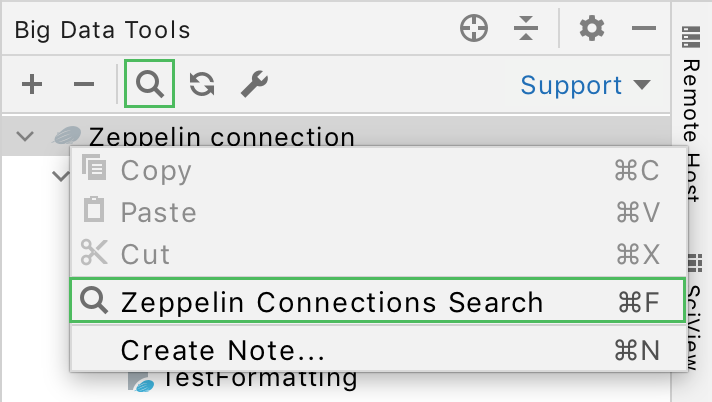712x402 pixels.
Task: Hide the Big Data Tools panel
Action: click(x=643, y=29)
